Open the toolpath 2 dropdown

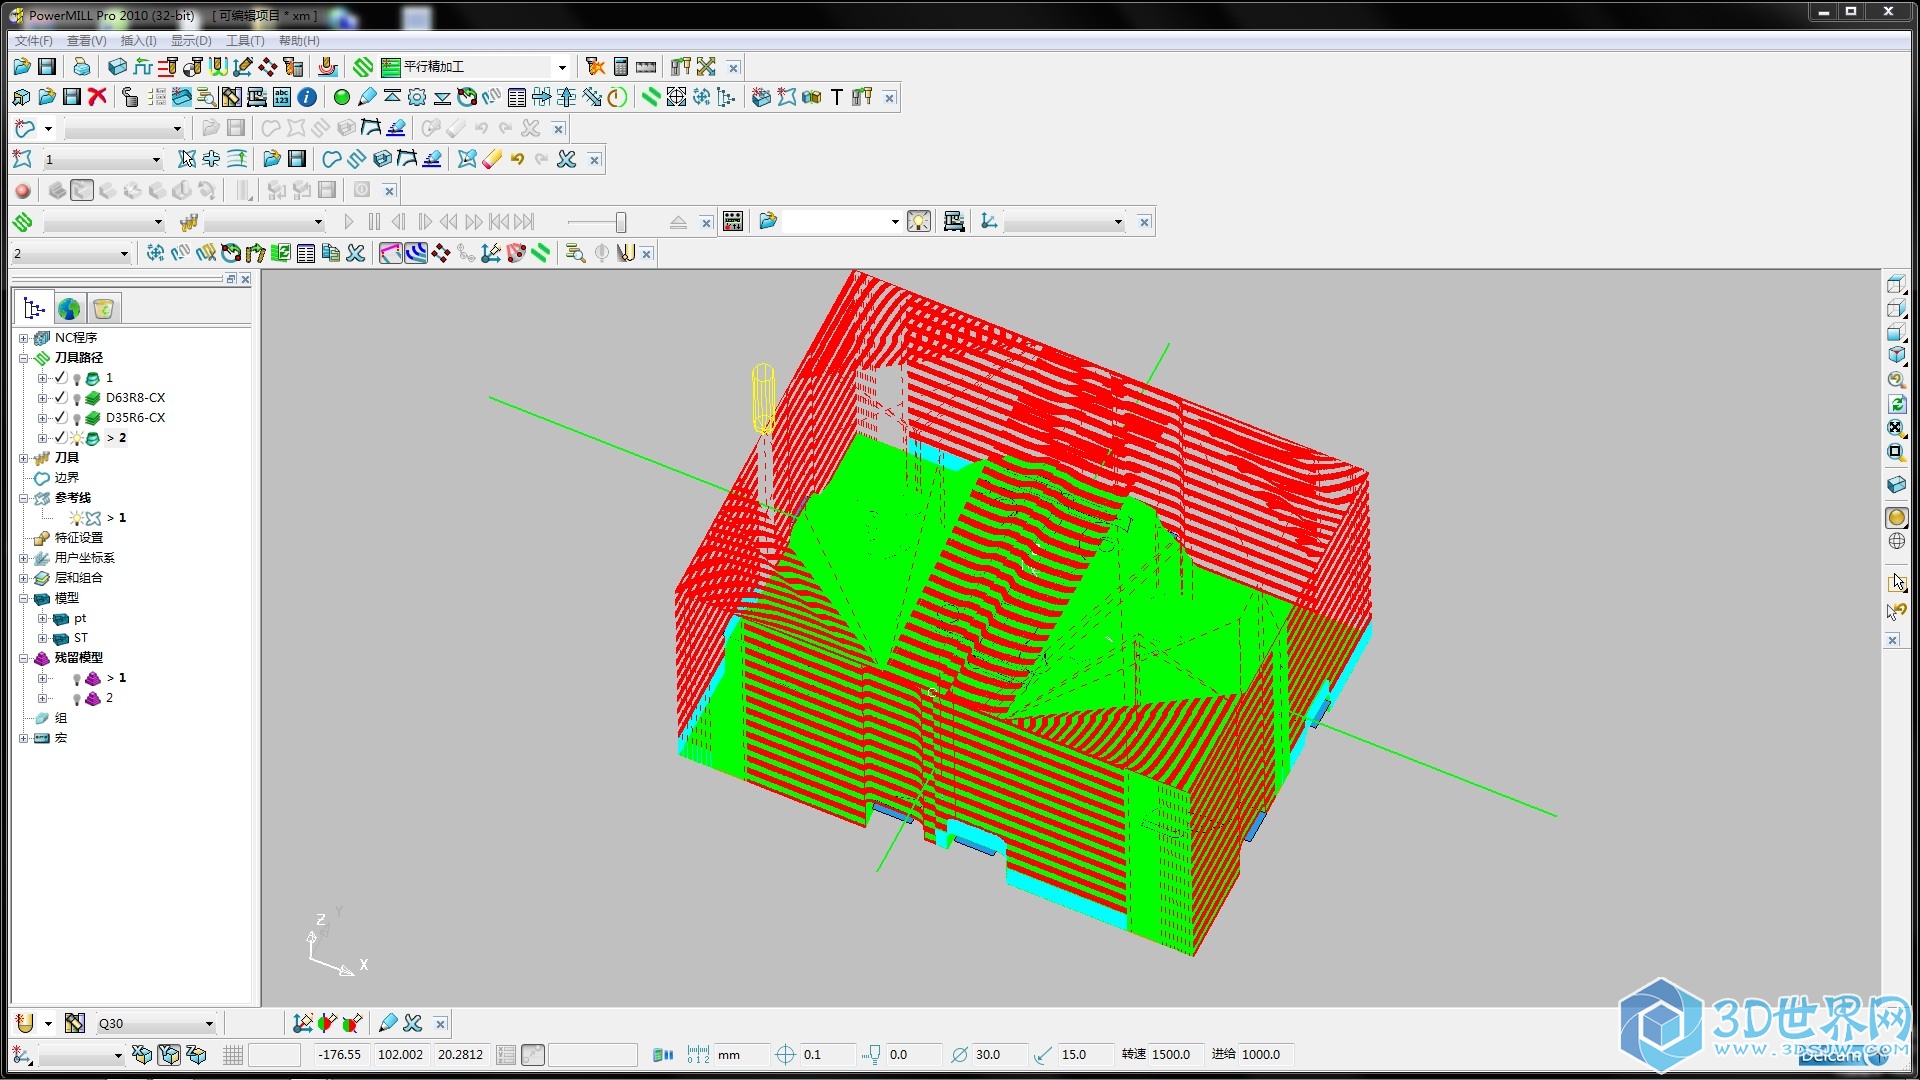click(x=124, y=254)
